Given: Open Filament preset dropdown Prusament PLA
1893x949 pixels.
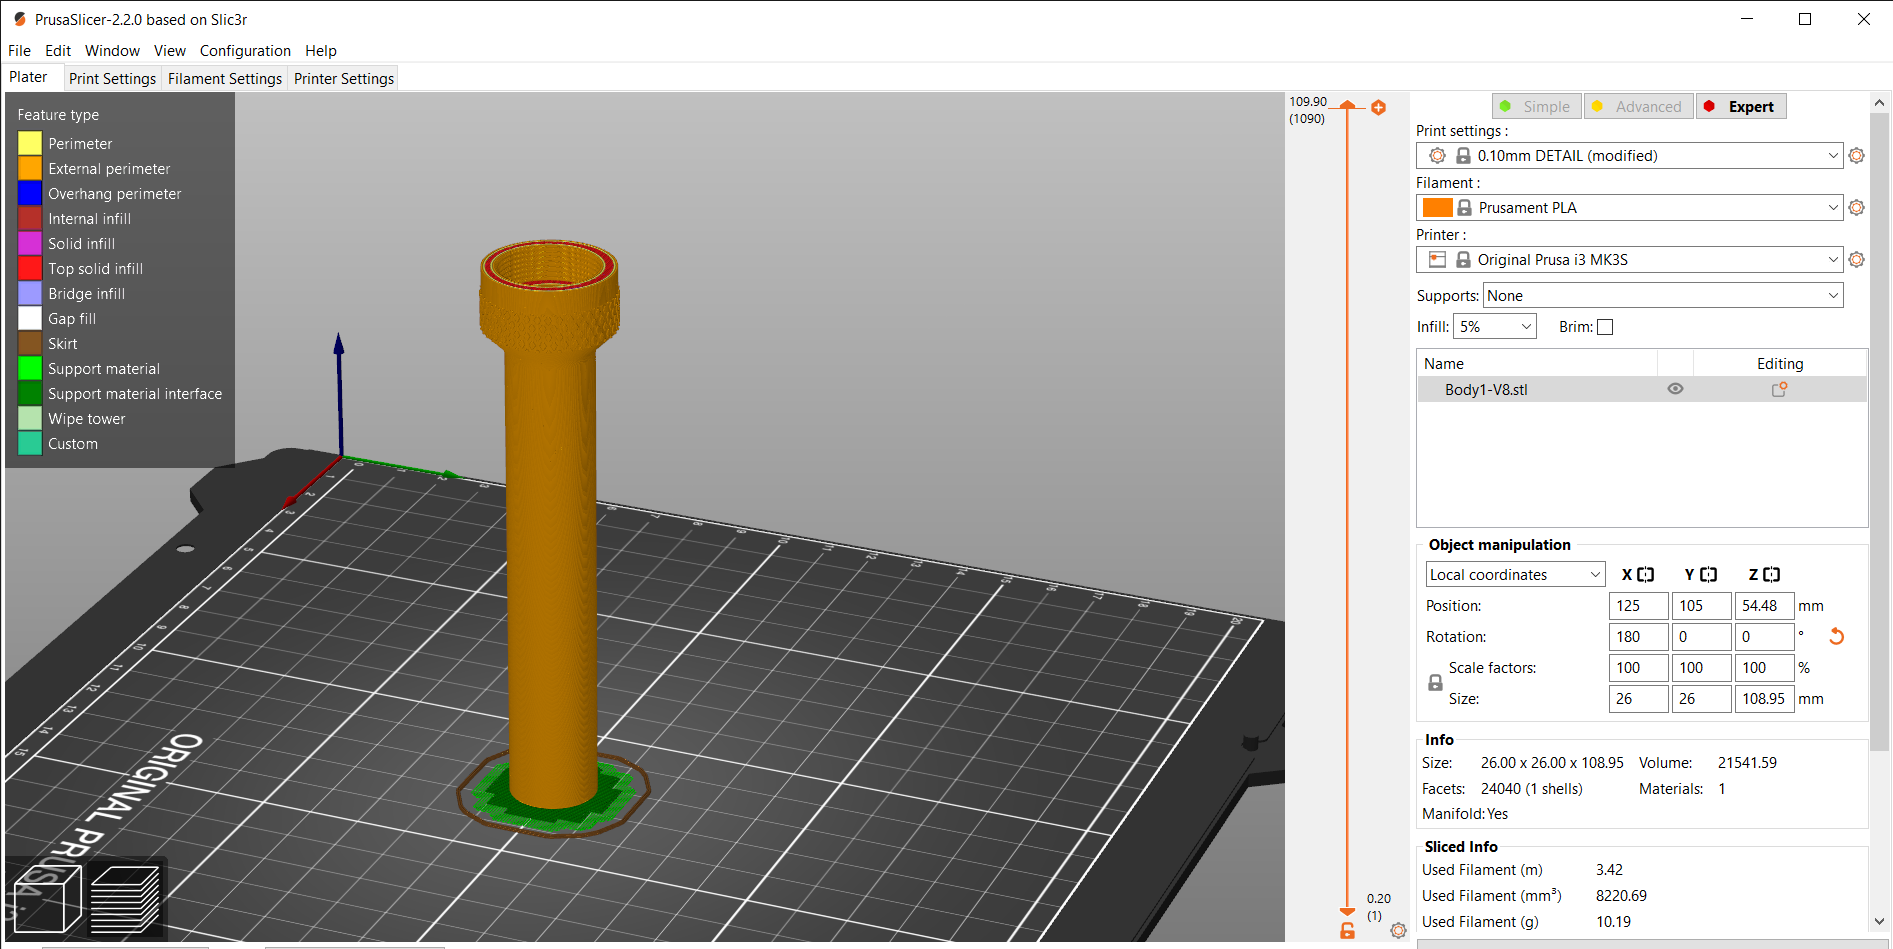Looking at the screenshot, I should click(x=1629, y=208).
